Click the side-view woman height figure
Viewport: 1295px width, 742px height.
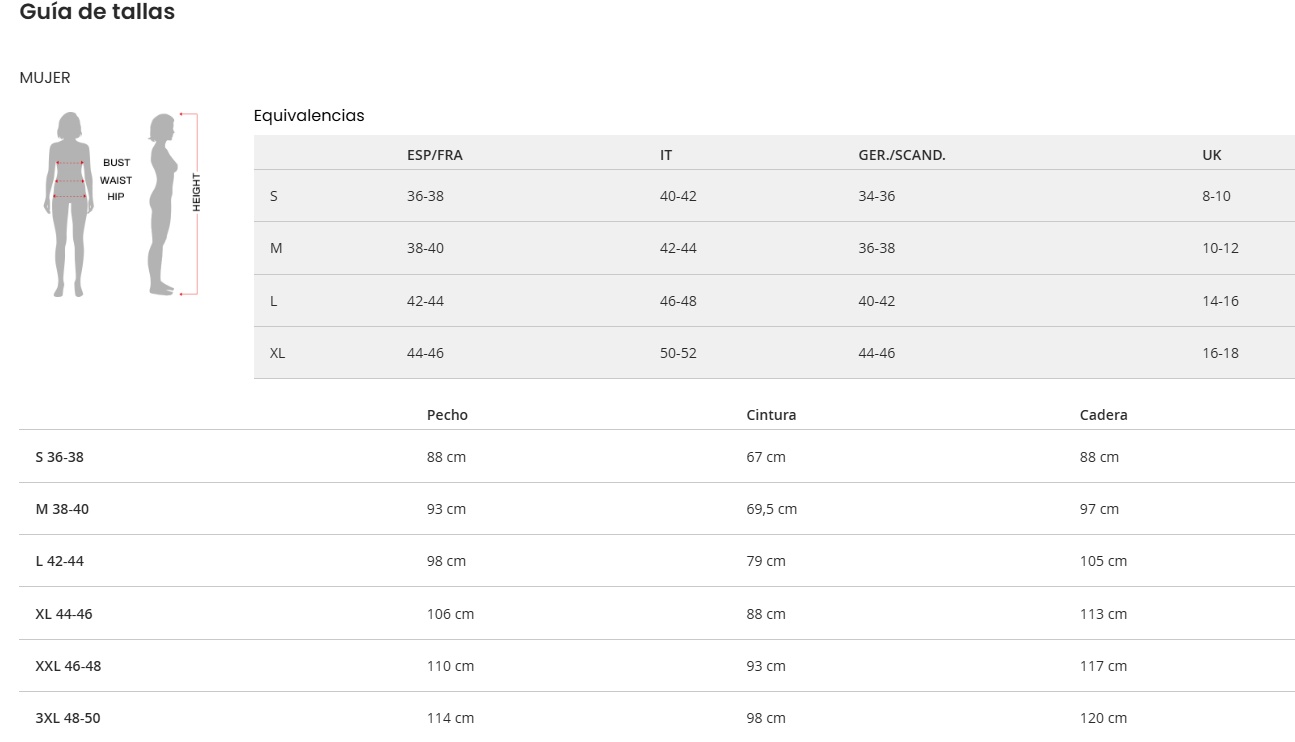[162, 205]
